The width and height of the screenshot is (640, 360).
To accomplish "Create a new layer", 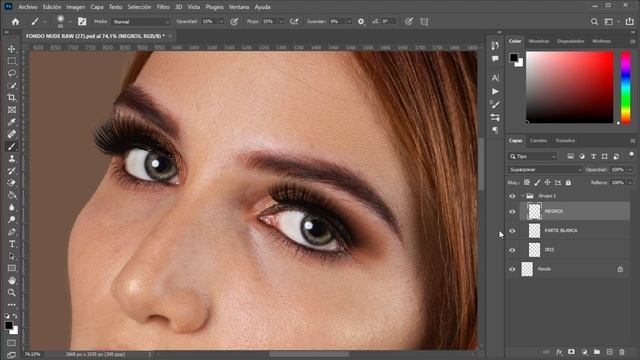I will click(x=609, y=352).
